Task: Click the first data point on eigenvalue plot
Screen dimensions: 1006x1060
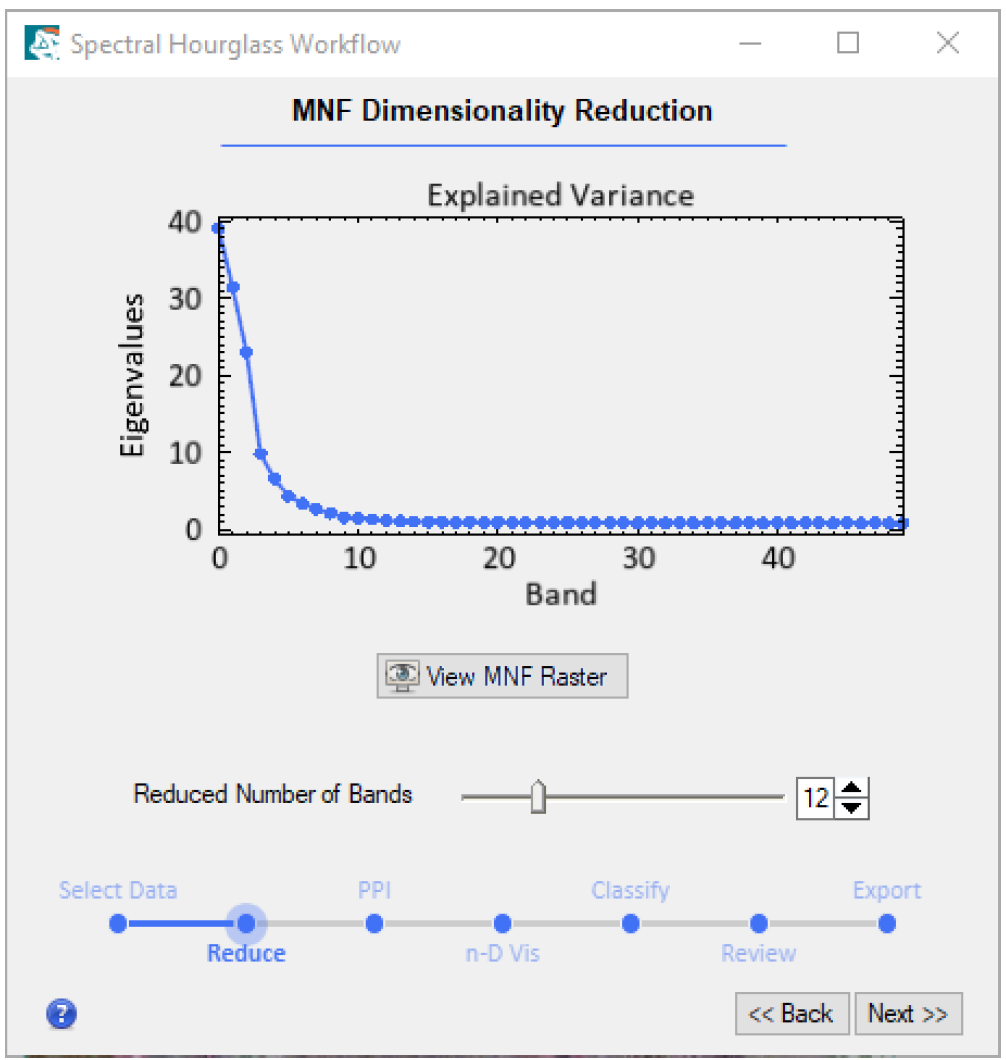Action: pyautogui.click(x=219, y=229)
